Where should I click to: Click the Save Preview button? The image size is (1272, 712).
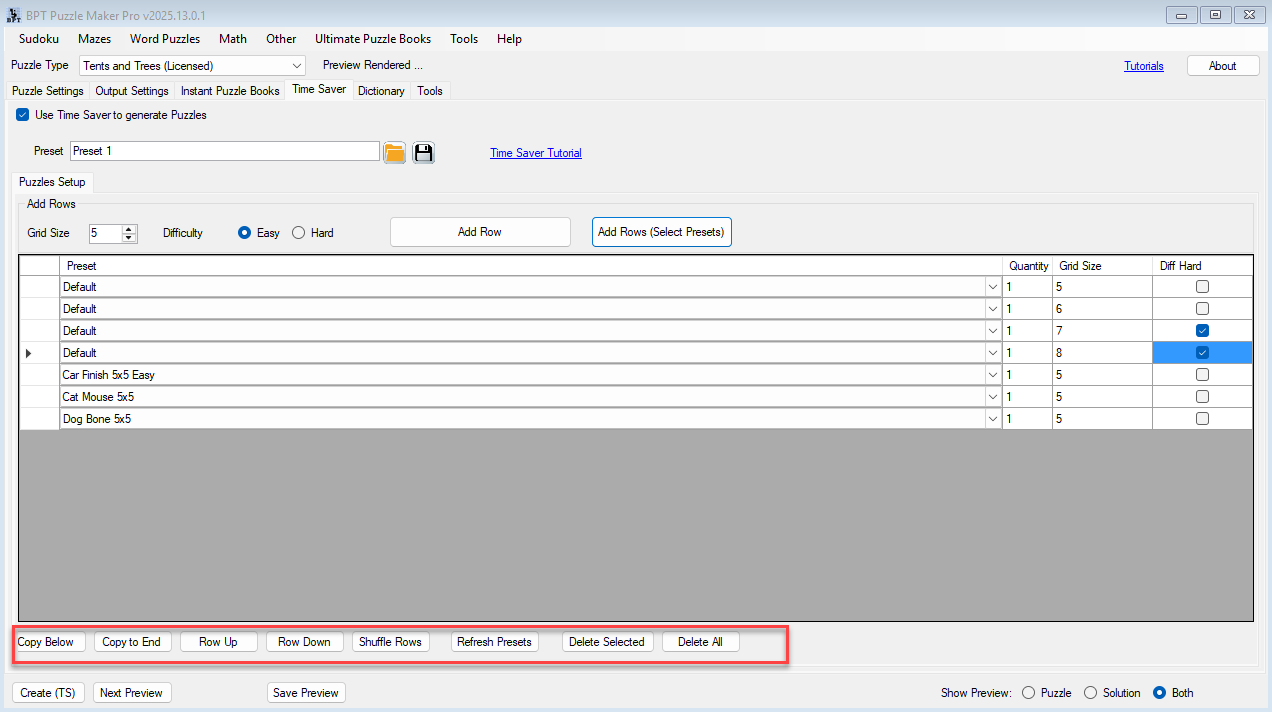[x=306, y=693]
